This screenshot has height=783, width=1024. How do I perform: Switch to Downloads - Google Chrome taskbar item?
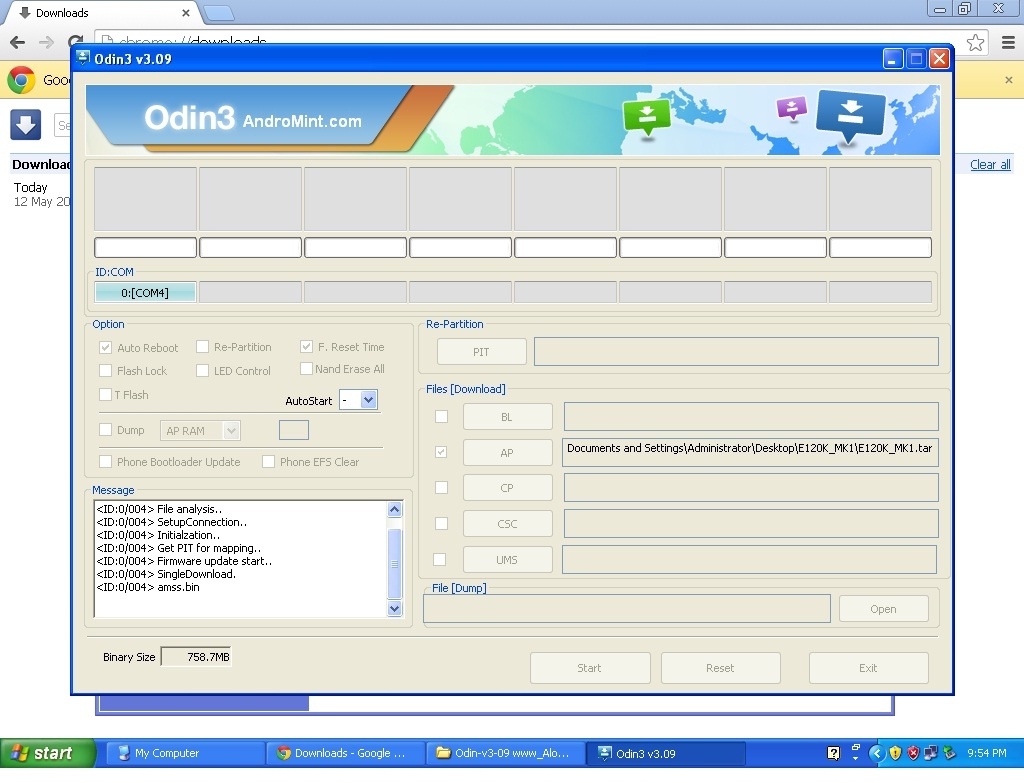point(345,753)
